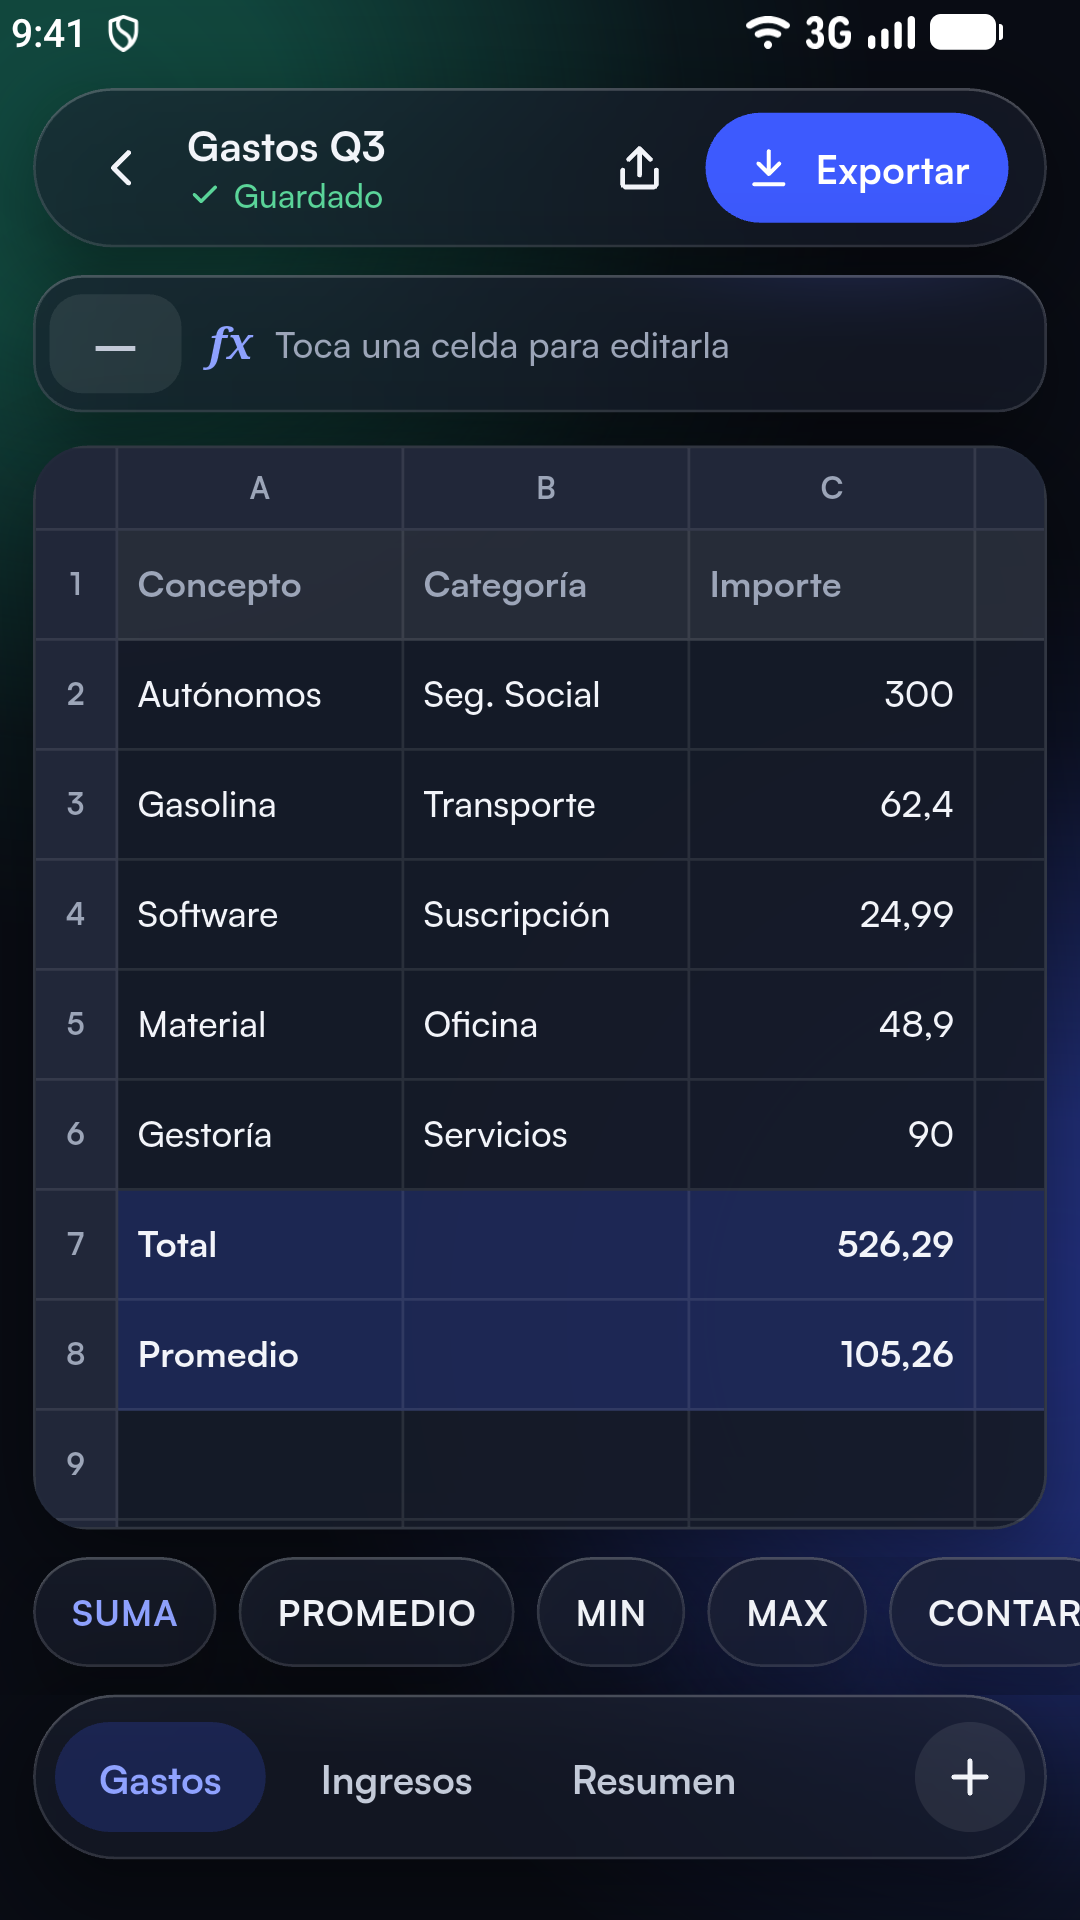The image size is (1080, 1920).
Task: Select column A header
Action: coord(260,488)
